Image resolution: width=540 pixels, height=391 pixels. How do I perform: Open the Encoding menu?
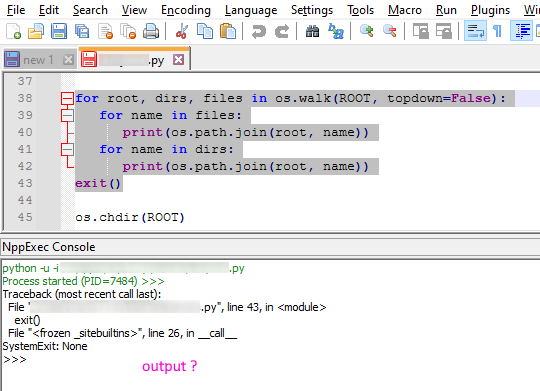tap(186, 10)
